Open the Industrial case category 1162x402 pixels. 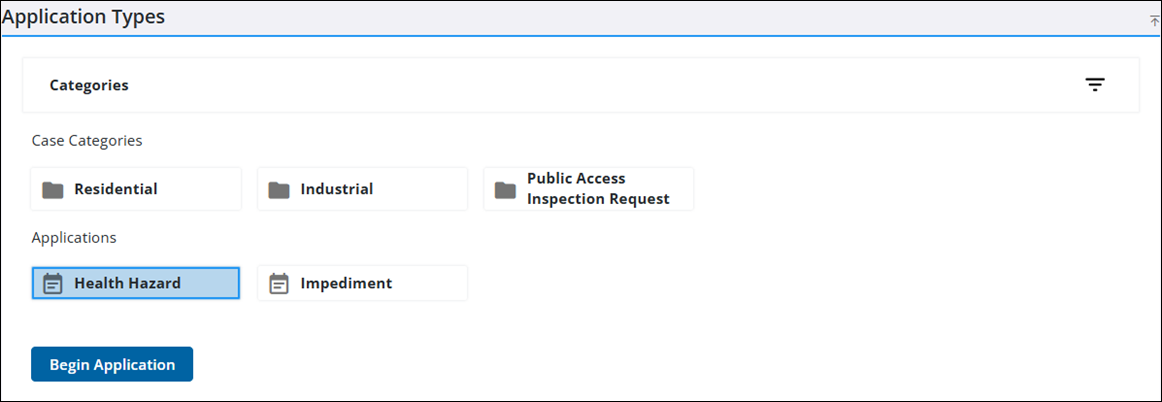(x=336, y=189)
